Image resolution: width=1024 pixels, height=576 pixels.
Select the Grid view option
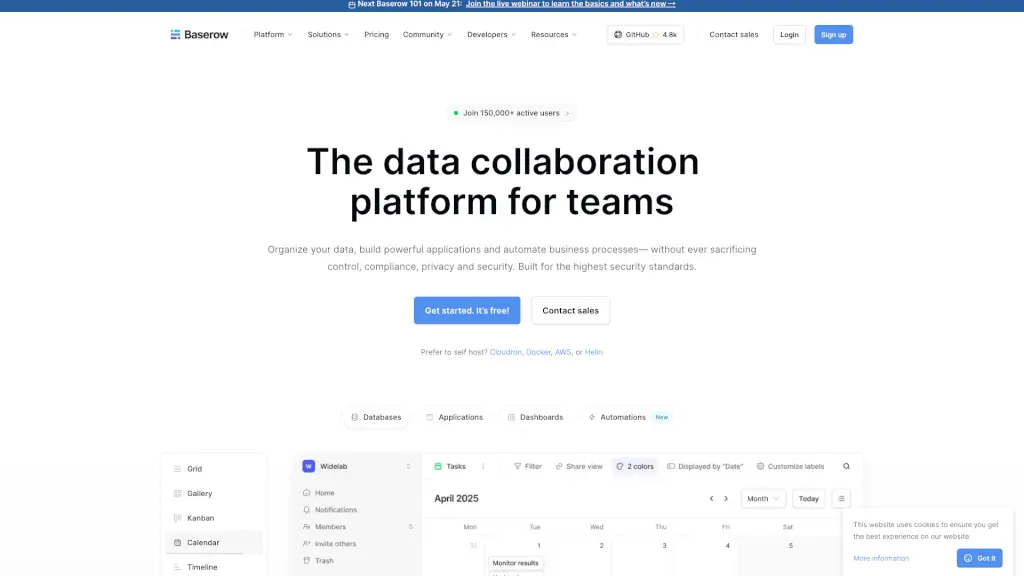tap(214, 469)
